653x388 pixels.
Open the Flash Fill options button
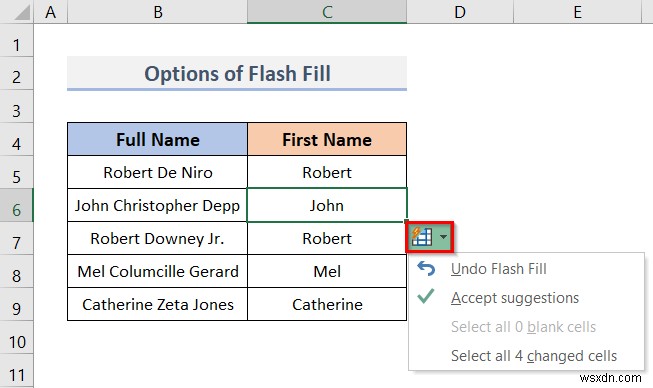coord(429,237)
